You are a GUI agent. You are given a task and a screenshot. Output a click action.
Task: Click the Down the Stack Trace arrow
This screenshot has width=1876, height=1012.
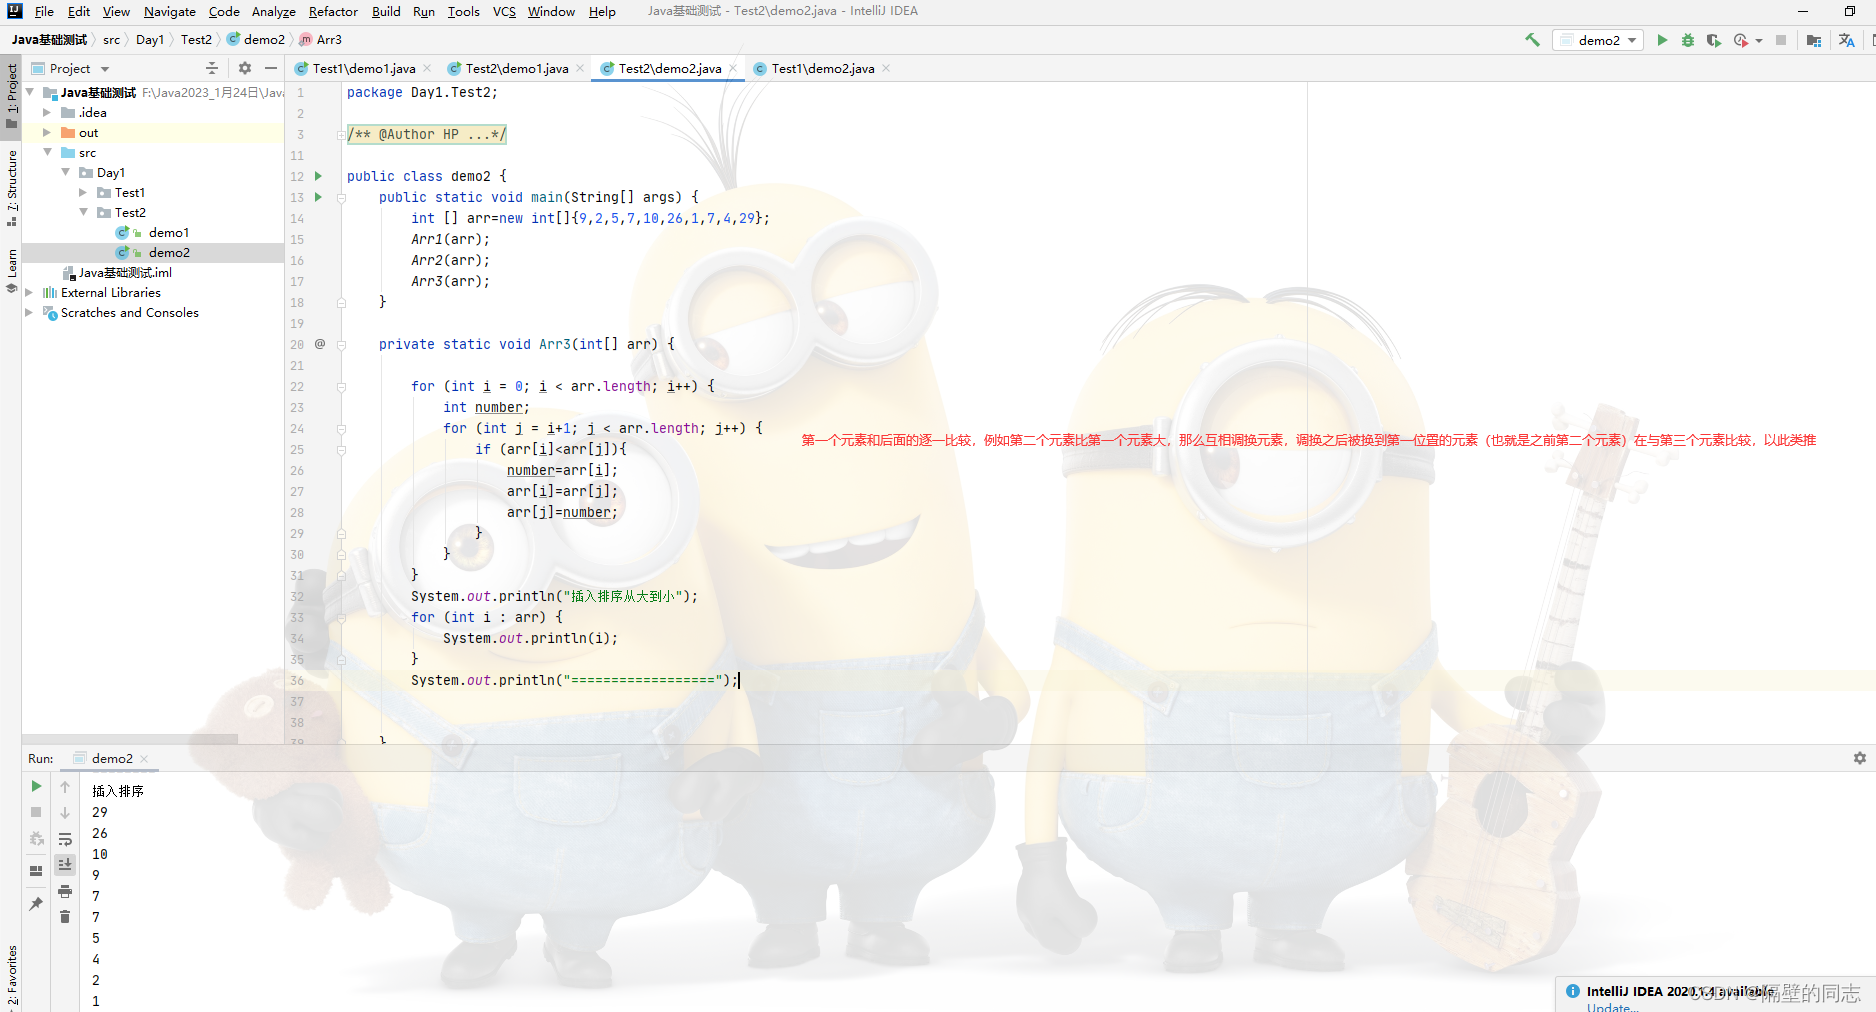[x=65, y=813]
